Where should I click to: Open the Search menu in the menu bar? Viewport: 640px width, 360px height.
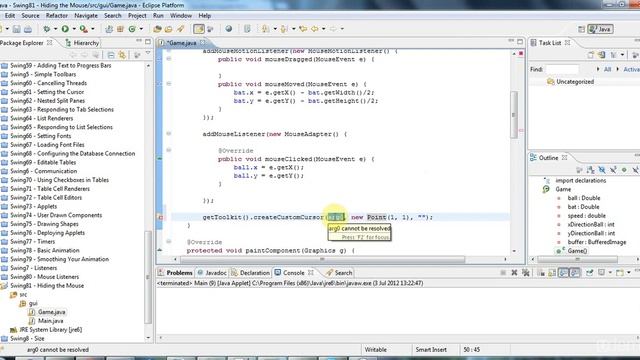(x=113, y=16)
